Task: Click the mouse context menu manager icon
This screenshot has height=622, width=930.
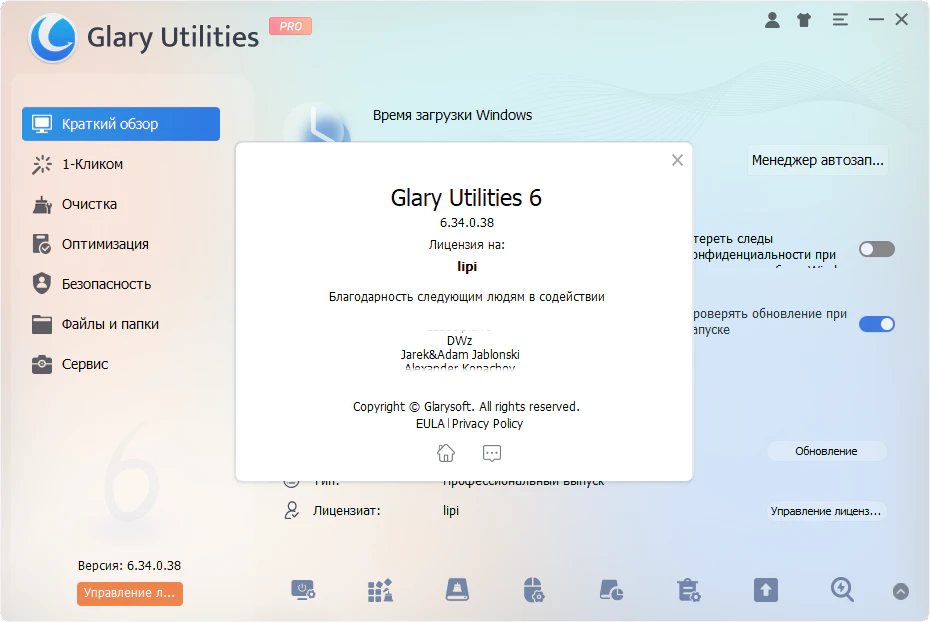Action: [534, 590]
